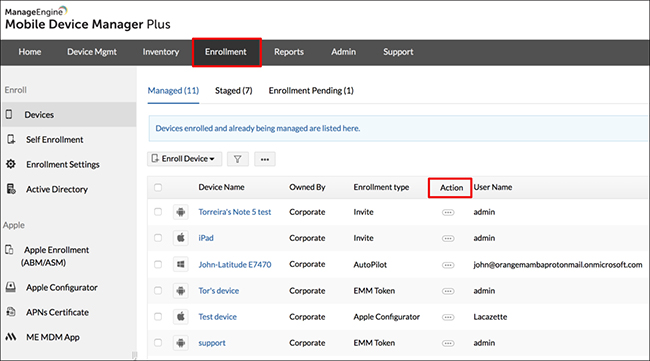Tick the checkbox for support device

tap(158, 343)
